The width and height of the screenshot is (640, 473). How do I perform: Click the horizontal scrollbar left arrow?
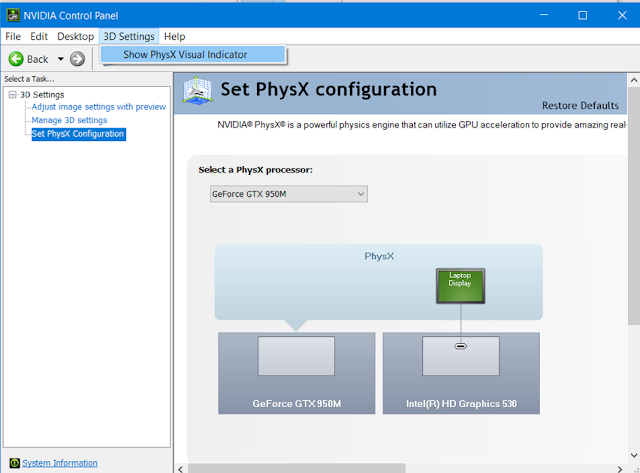point(180,469)
